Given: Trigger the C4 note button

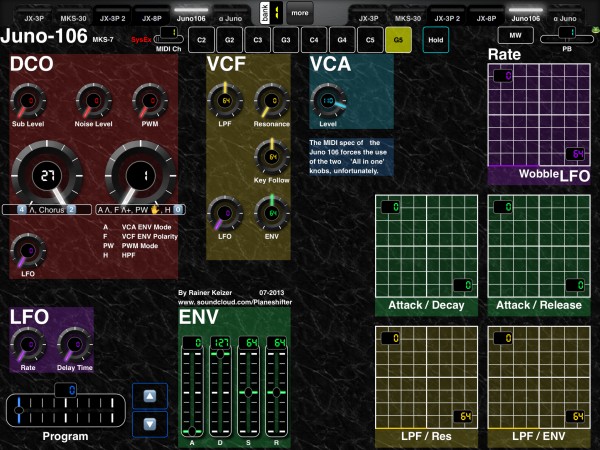Looking at the screenshot, I should point(314,40).
